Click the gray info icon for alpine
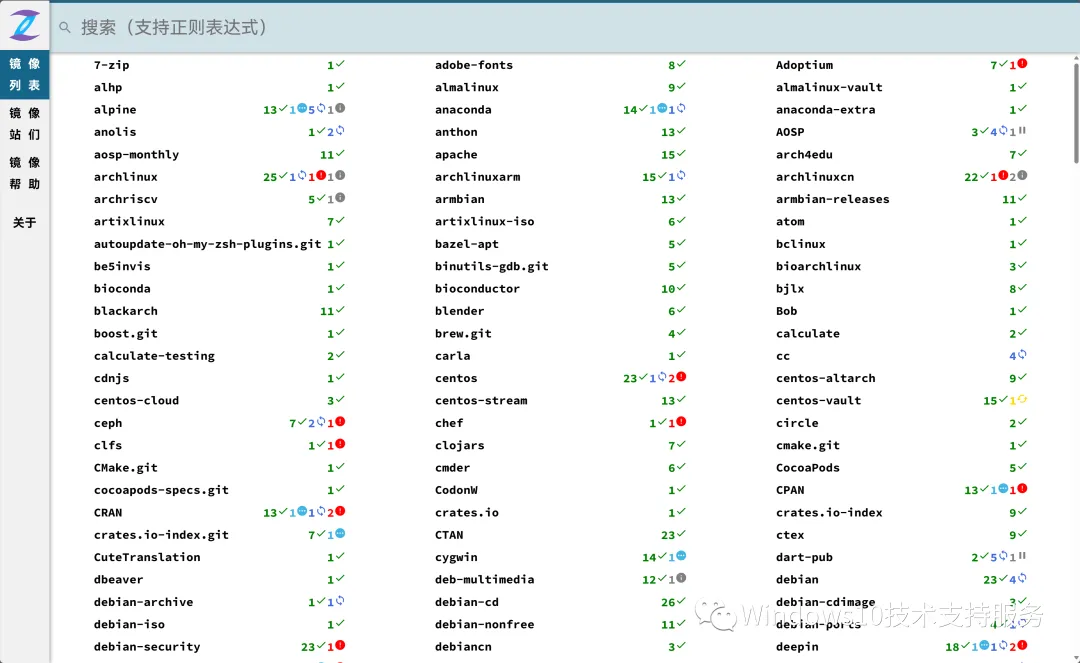 click(340, 108)
